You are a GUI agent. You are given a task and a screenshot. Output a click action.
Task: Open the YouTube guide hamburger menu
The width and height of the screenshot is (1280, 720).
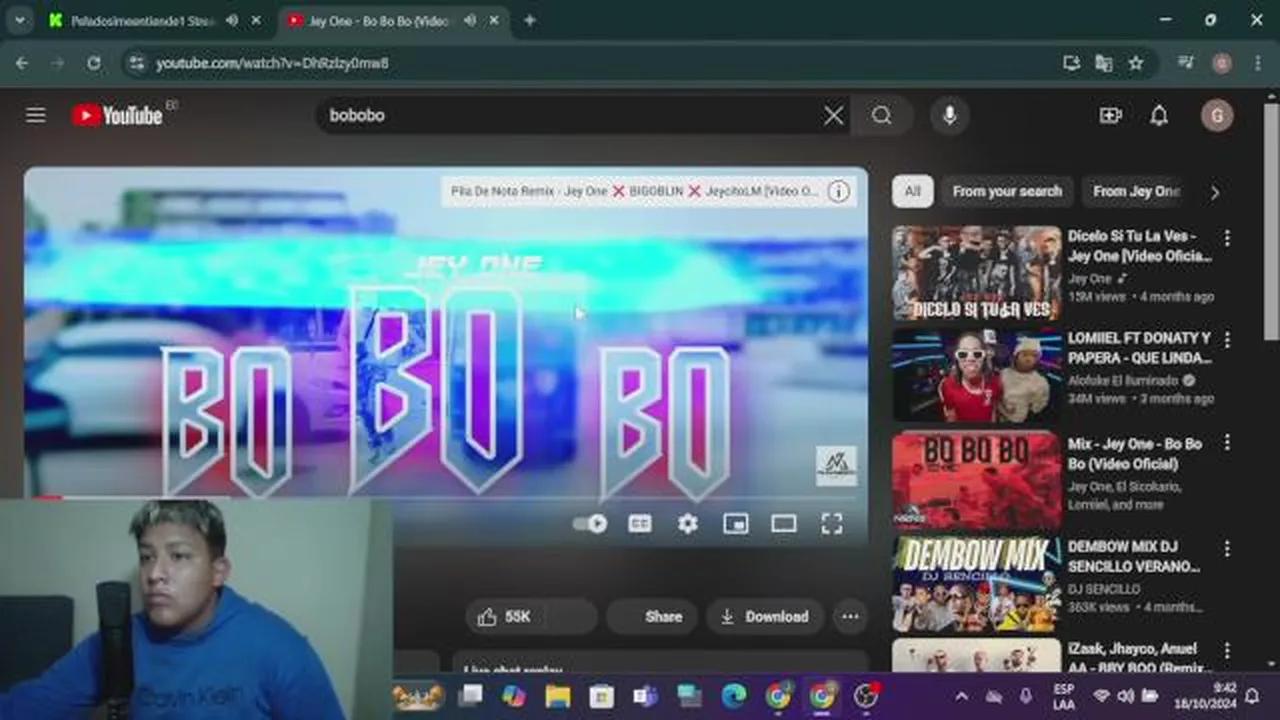[x=36, y=115]
